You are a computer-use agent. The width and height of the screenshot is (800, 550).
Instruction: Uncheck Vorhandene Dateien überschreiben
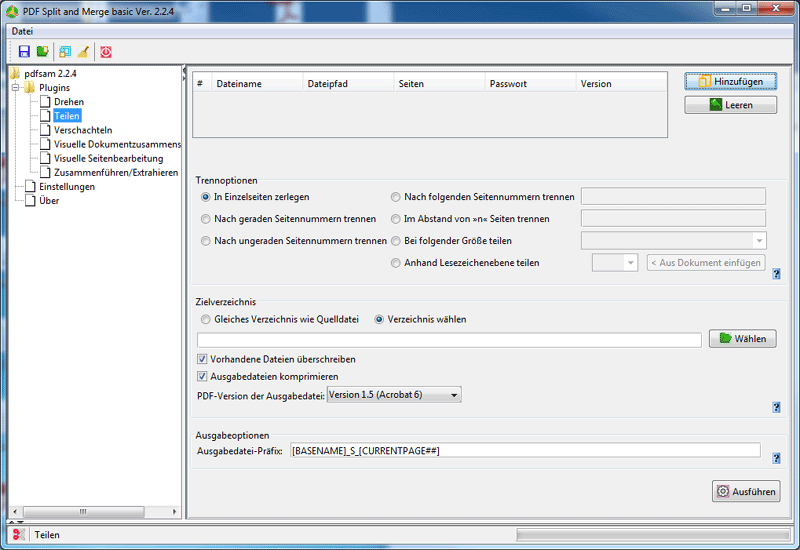pos(202,359)
